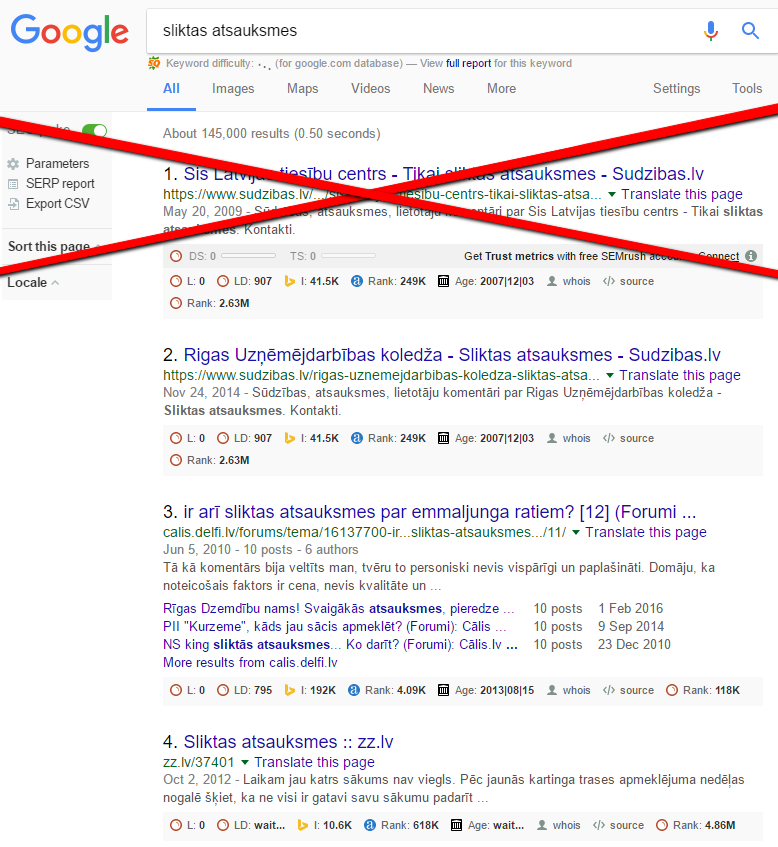The height and width of the screenshot is (847, 778).
Task: Toggle the SEOquake green switch off
Action: pyautogui.click(x=95, y=130)
